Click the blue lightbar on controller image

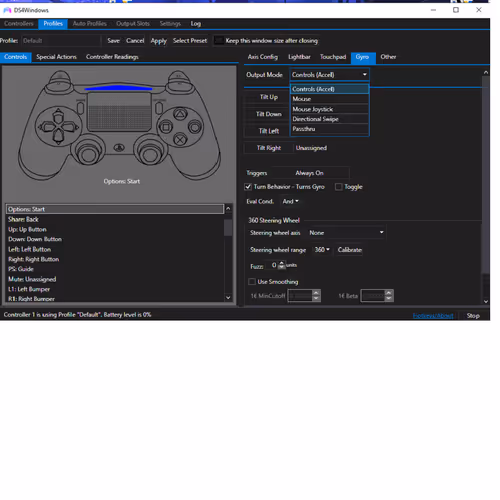118,88
